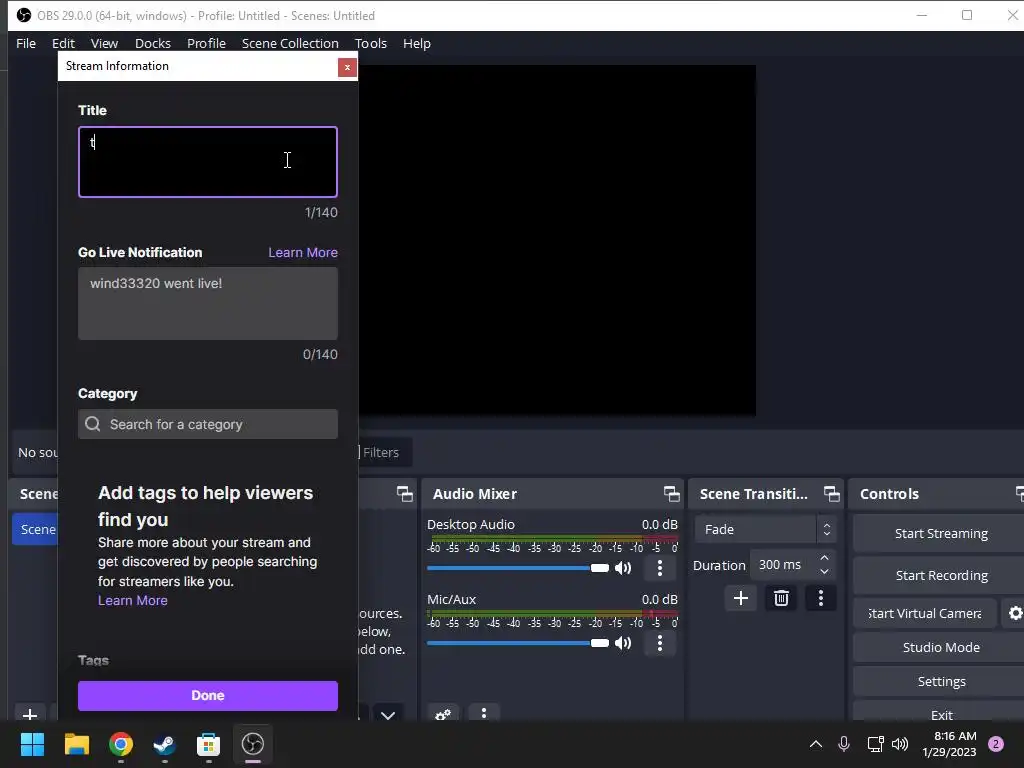Screen dimensions: 1024x768
Task: Click Start Virtual Camera
Action: pyautogui.click(x=925, y=613)
